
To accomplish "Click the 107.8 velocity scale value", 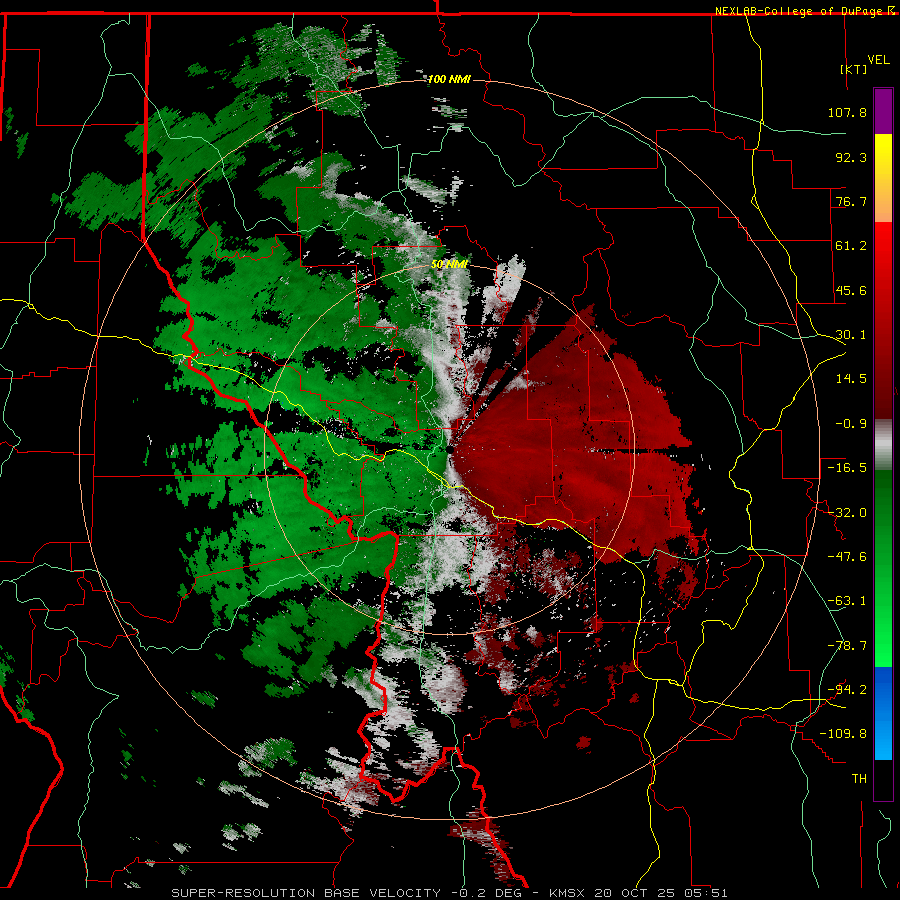I will [847, 112].
